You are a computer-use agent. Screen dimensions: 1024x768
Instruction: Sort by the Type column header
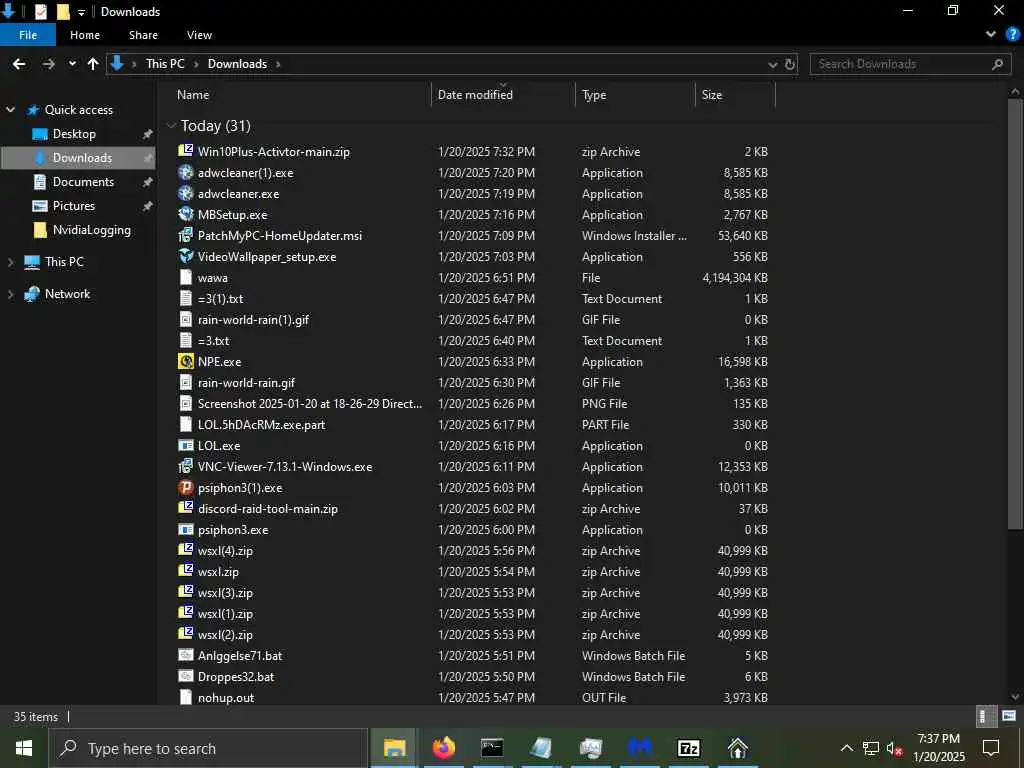(x=594, y=95)
